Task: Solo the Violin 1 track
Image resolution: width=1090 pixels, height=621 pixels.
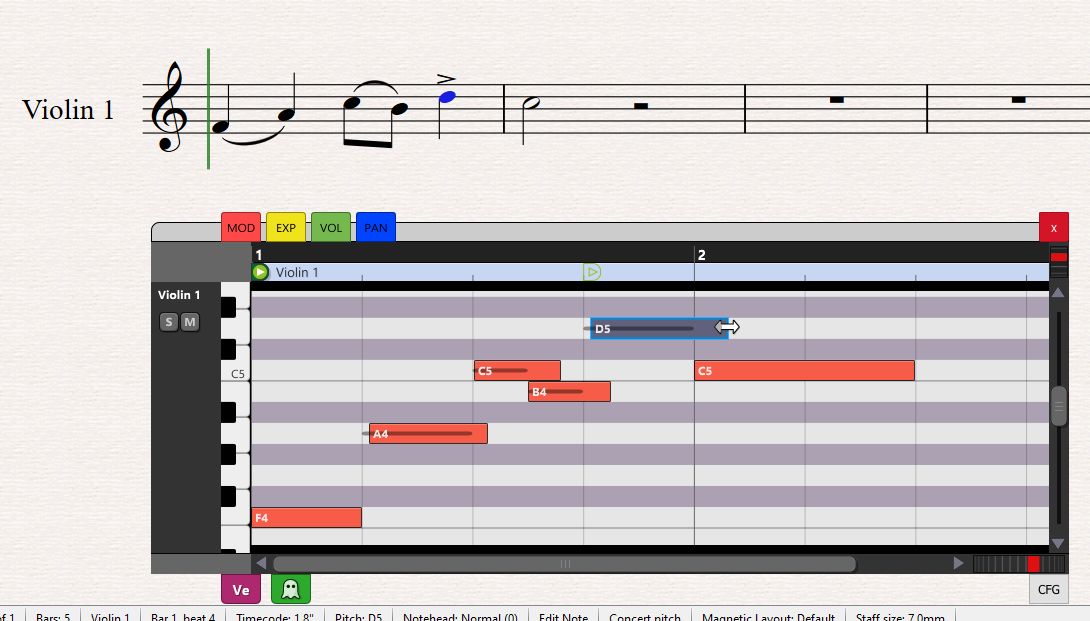Action: (x=169, y=322)
